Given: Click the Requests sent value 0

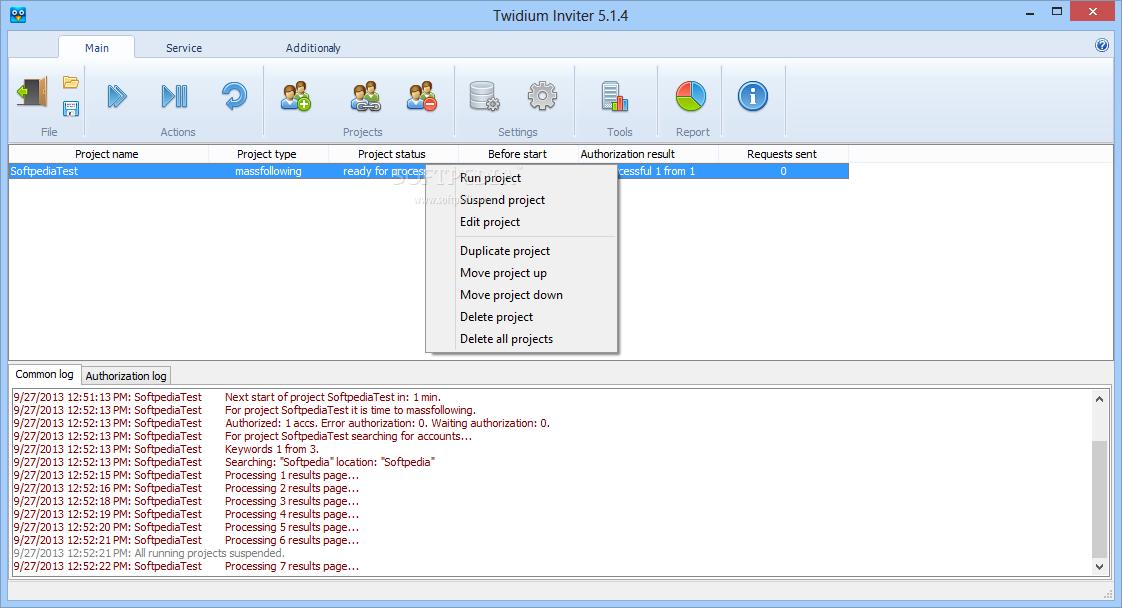Looking at the screenshot, I should coord(784,171).
